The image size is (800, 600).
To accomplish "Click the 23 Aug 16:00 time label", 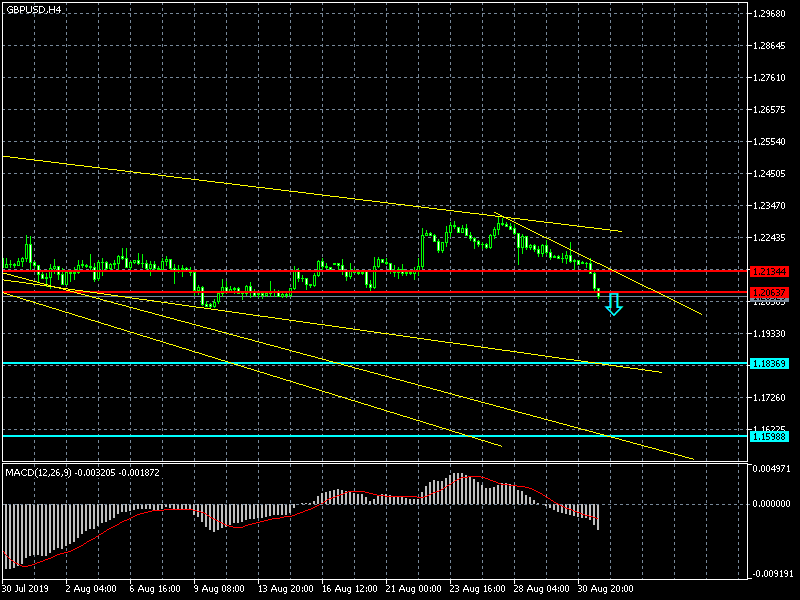I will [477, 588].
